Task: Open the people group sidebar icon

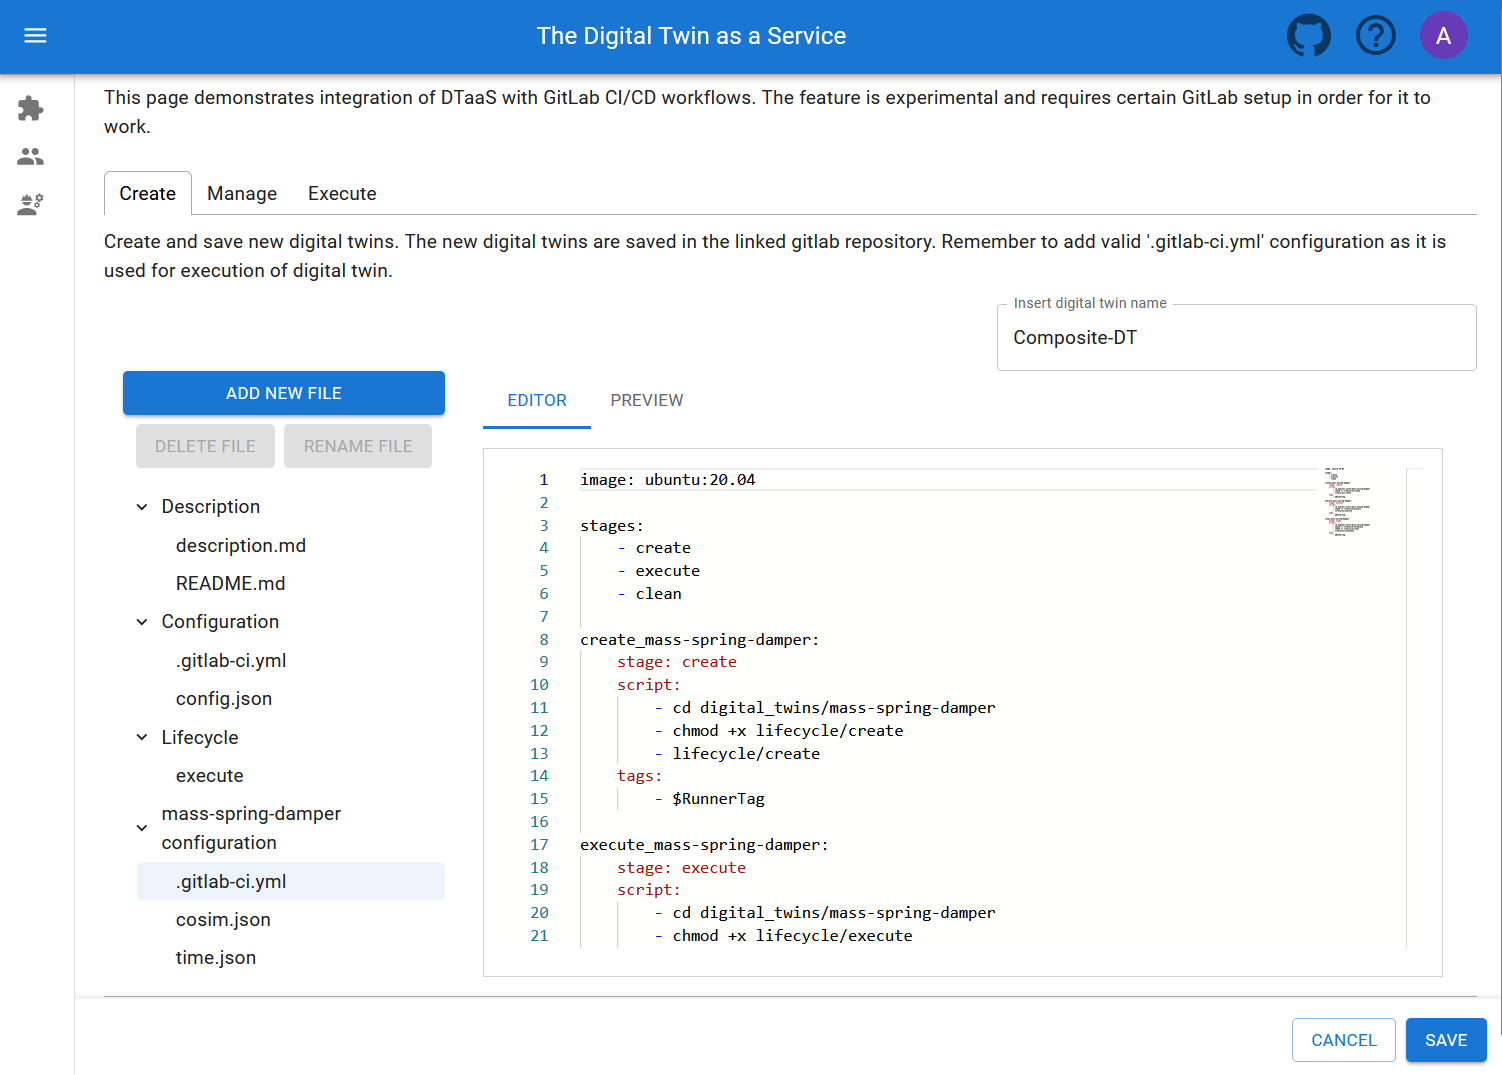Action: pos(31,156)
